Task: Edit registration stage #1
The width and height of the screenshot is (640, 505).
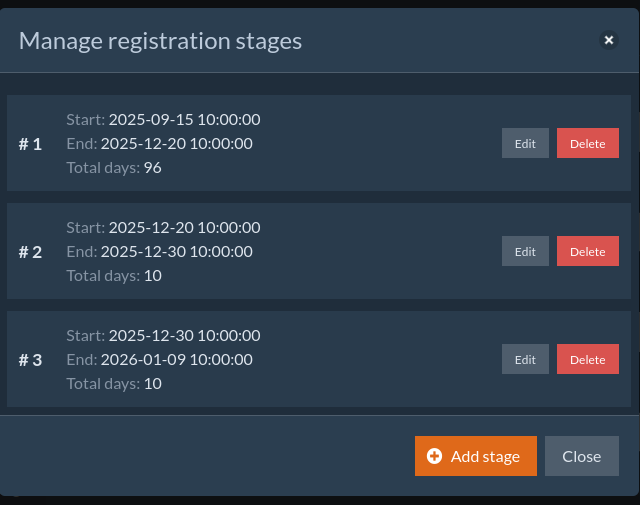Action: coord(525,143)
